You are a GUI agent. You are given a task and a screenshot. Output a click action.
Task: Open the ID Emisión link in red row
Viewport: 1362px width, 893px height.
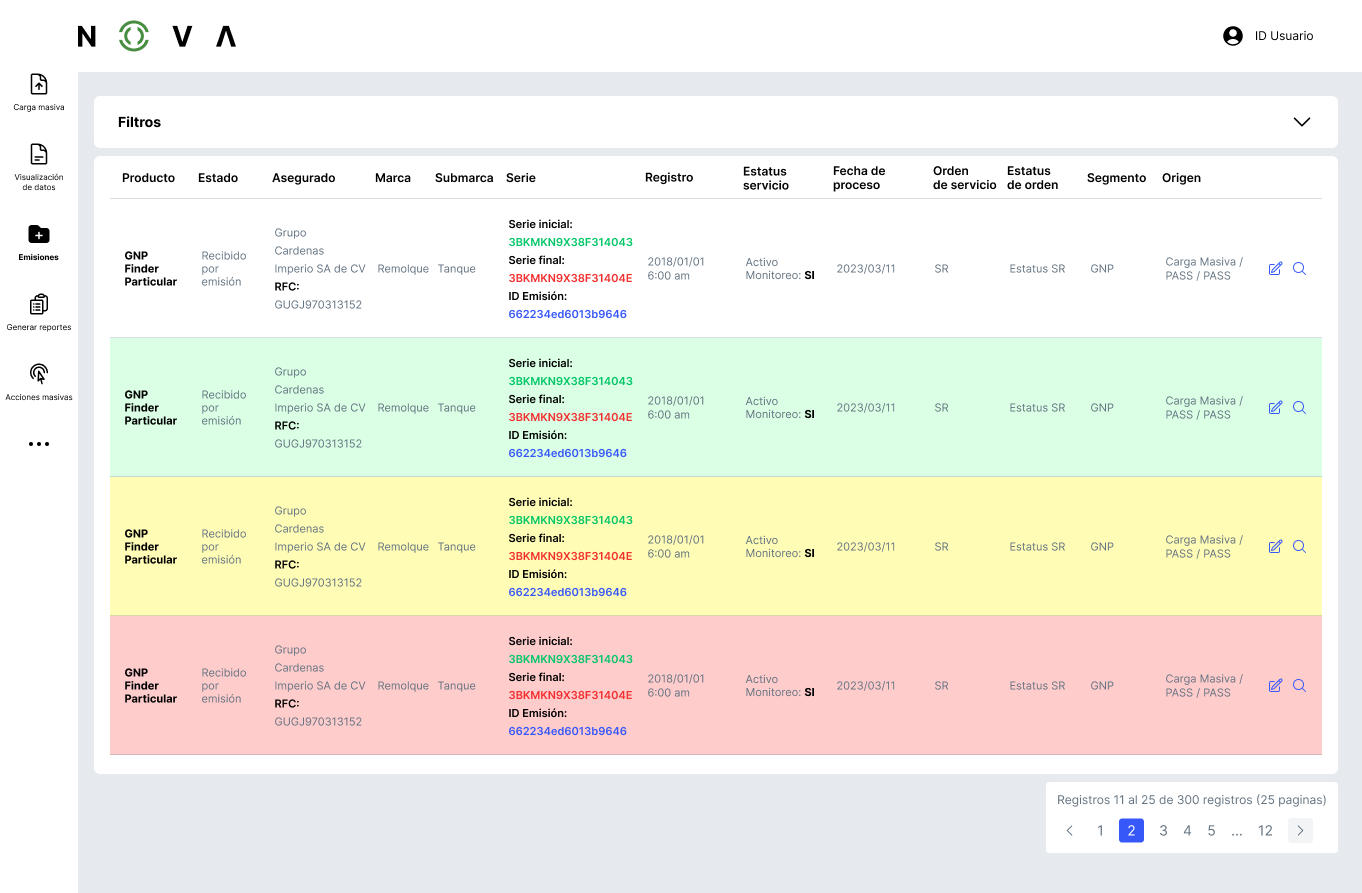(x=567, y=731)
